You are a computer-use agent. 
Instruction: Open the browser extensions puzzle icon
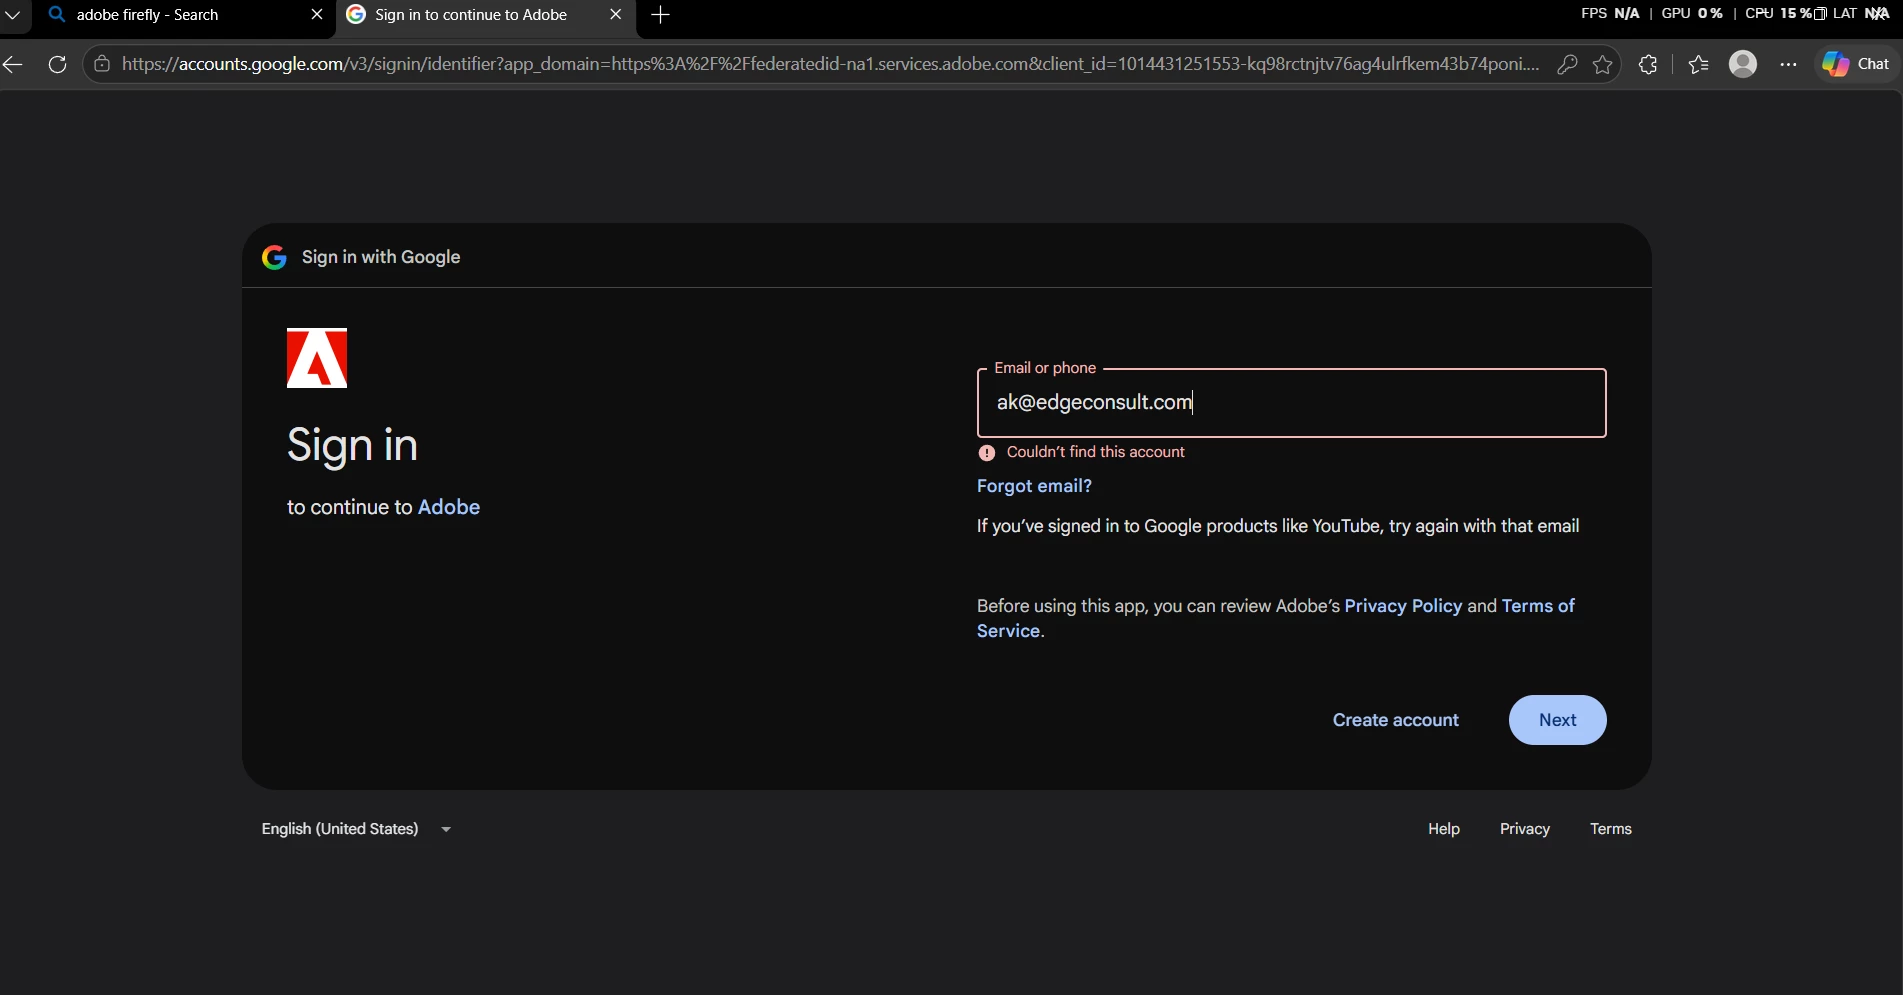pyautogui.click(x=1648, y=64)
